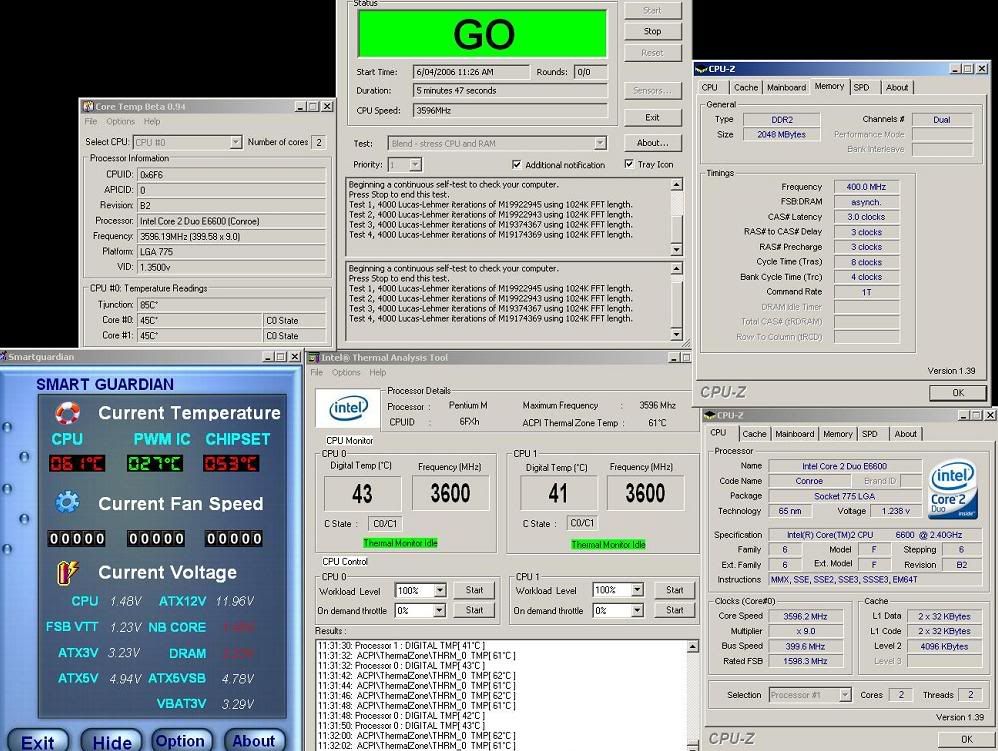
Task: Switch to the CPU tab in the CPU-Z timings window
Action: coord(710,88)
